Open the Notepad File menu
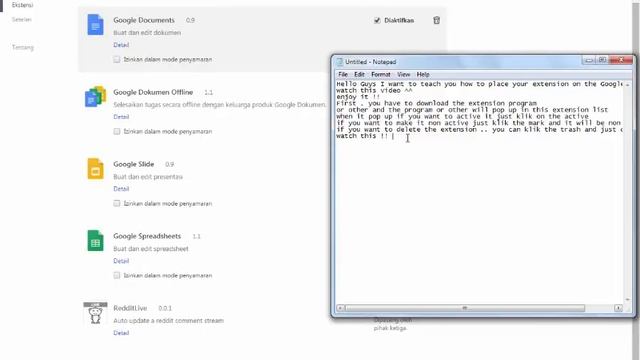The height and width of the screenshot is (360, 640). click(343, 74)
